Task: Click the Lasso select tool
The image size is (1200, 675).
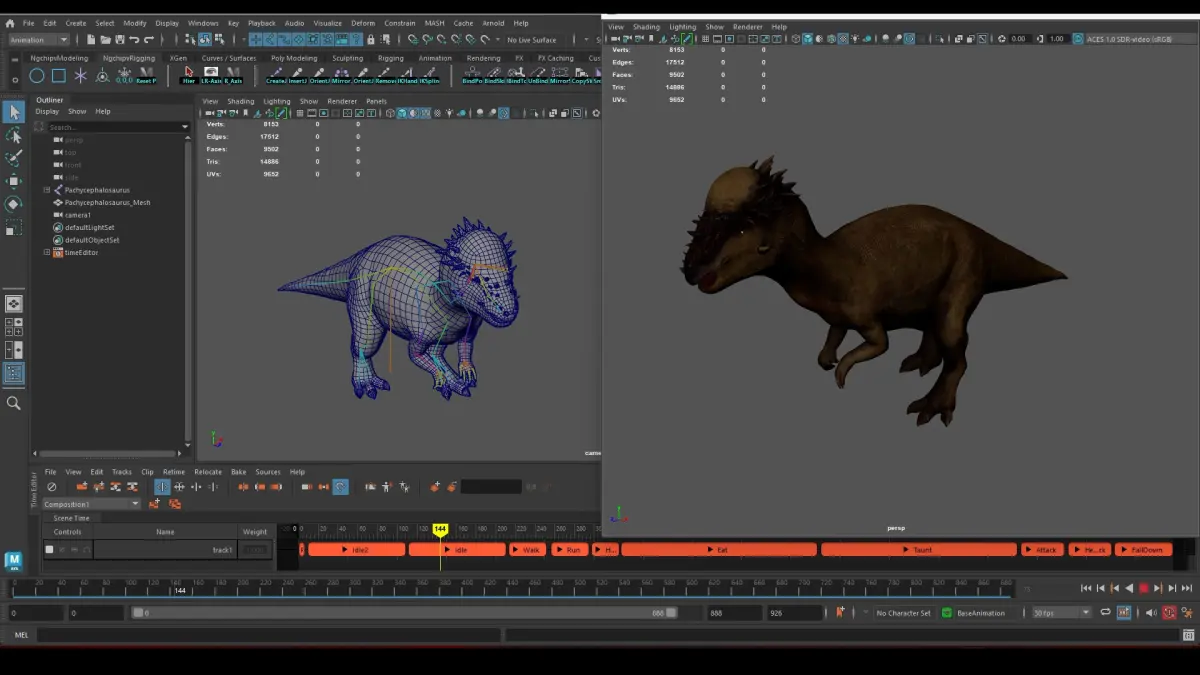Action: point(14,135)
